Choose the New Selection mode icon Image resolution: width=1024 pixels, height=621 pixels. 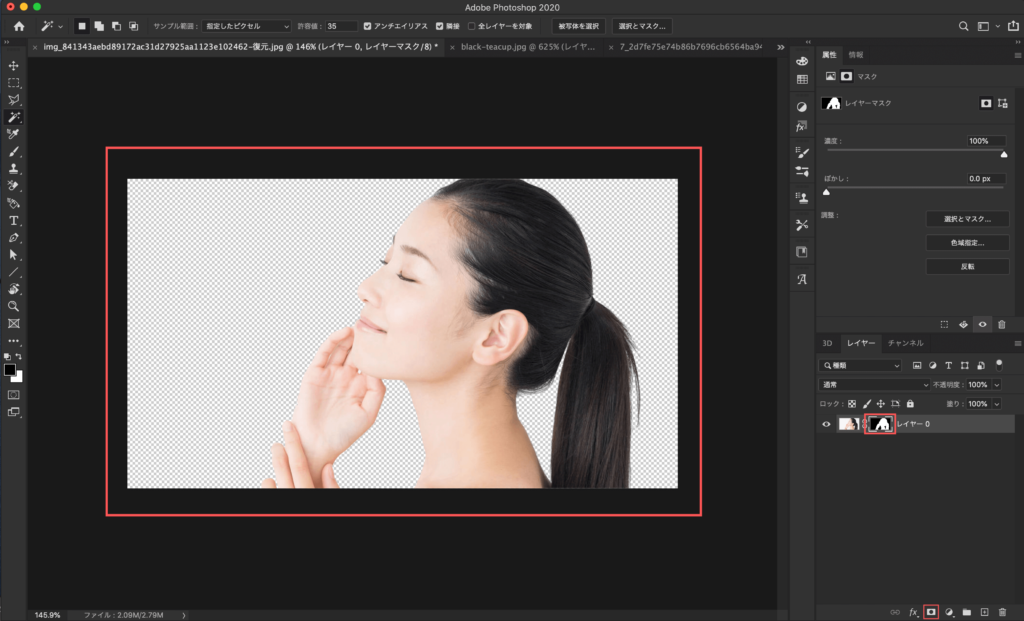click(82, 26)
